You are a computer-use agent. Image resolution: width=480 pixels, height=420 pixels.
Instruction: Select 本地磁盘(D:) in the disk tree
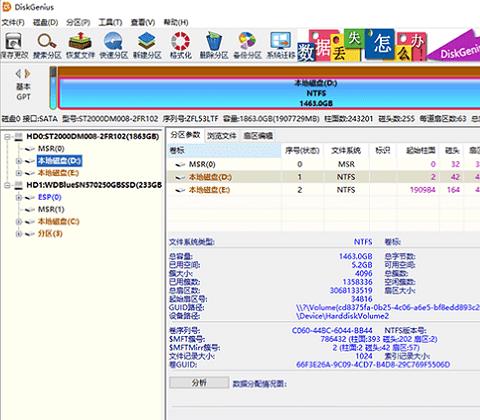pos(59,161)
